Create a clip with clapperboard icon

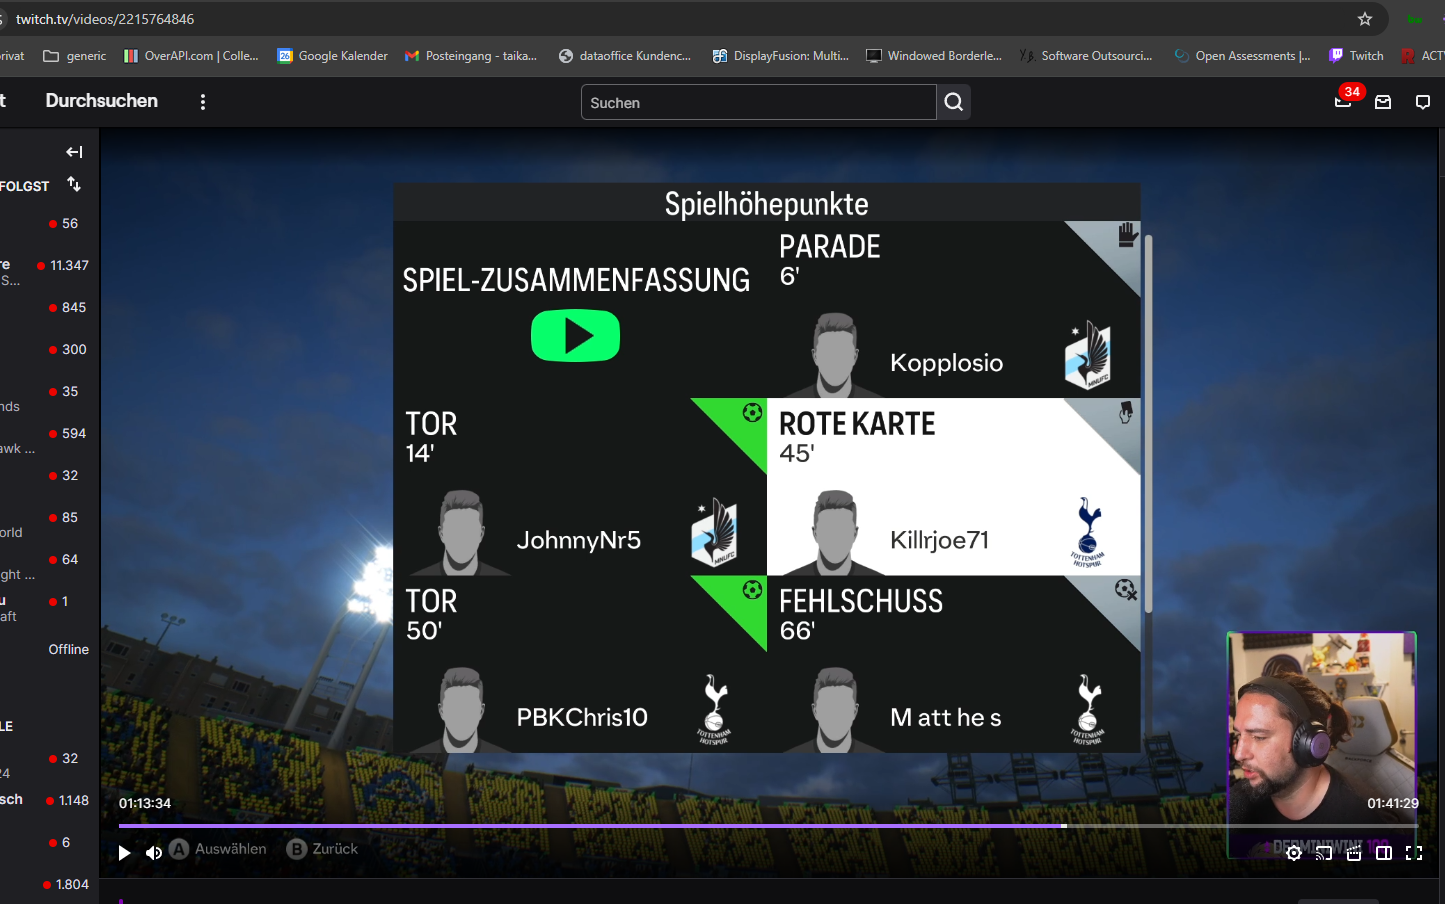[1354, 853]
